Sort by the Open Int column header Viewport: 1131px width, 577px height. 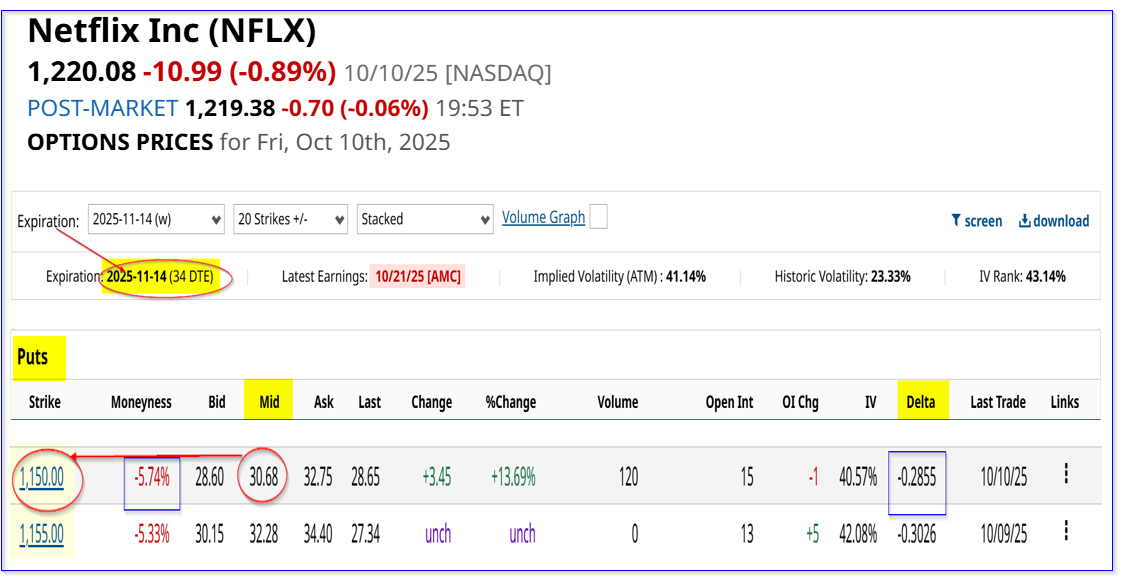coord(729,402)
